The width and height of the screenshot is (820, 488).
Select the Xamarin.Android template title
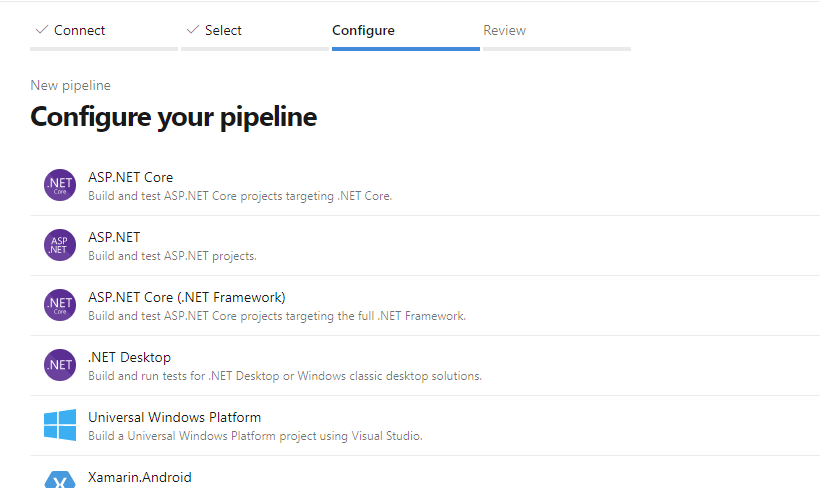click(x=140, y=477)
